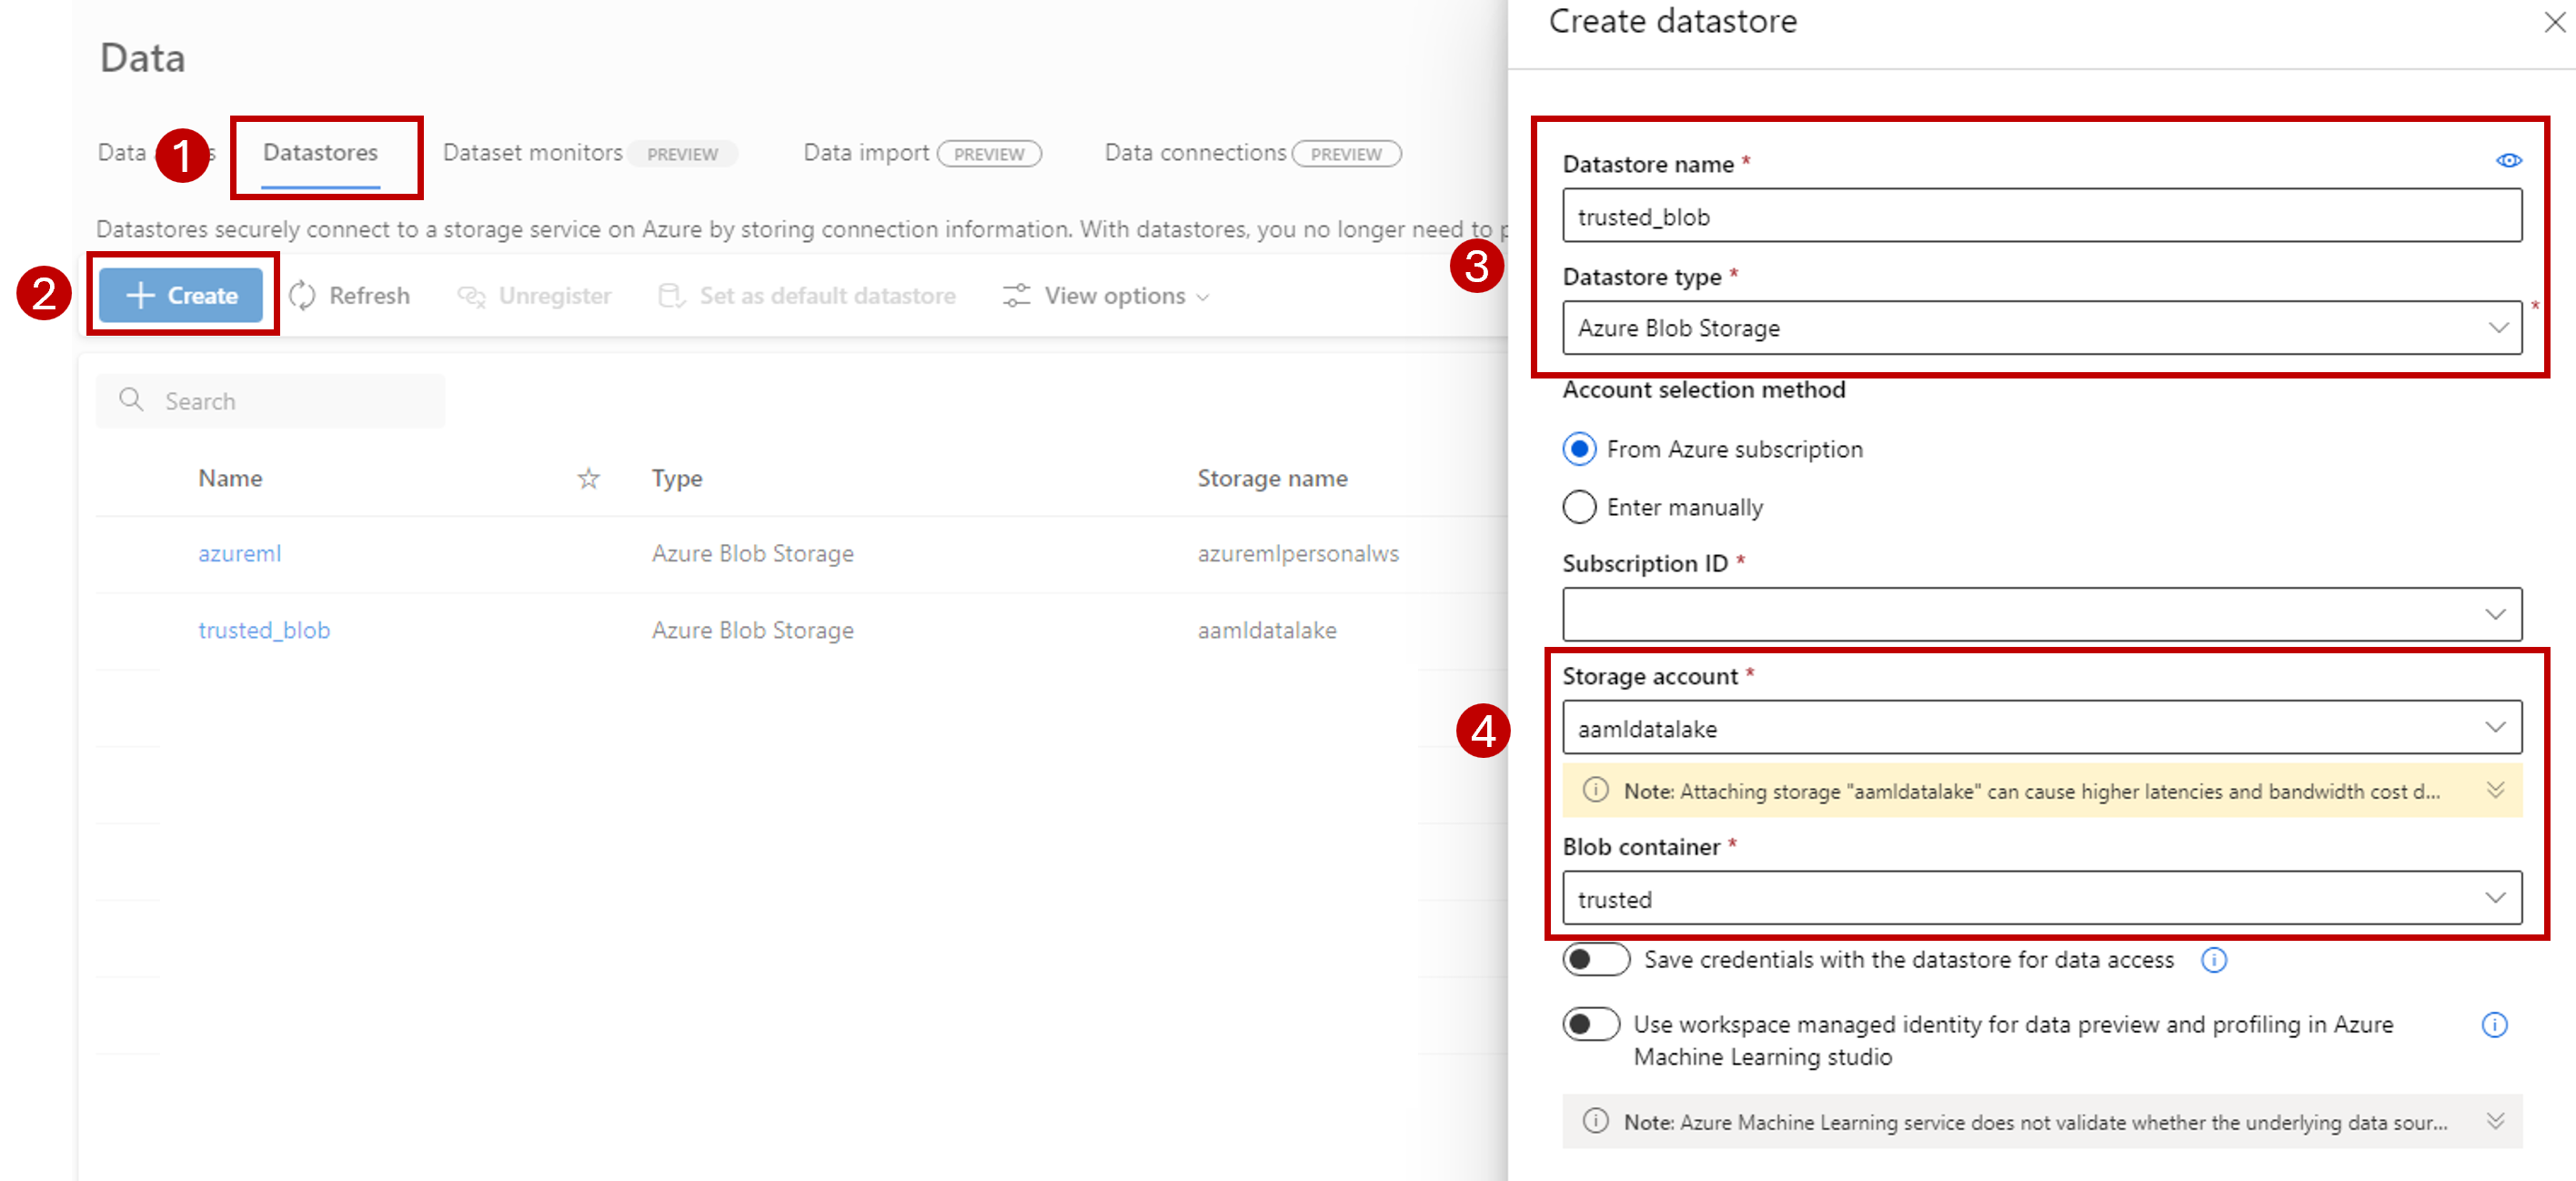Click the Datastores tab
This screenshot has height=1181, width=2576.
322,153
